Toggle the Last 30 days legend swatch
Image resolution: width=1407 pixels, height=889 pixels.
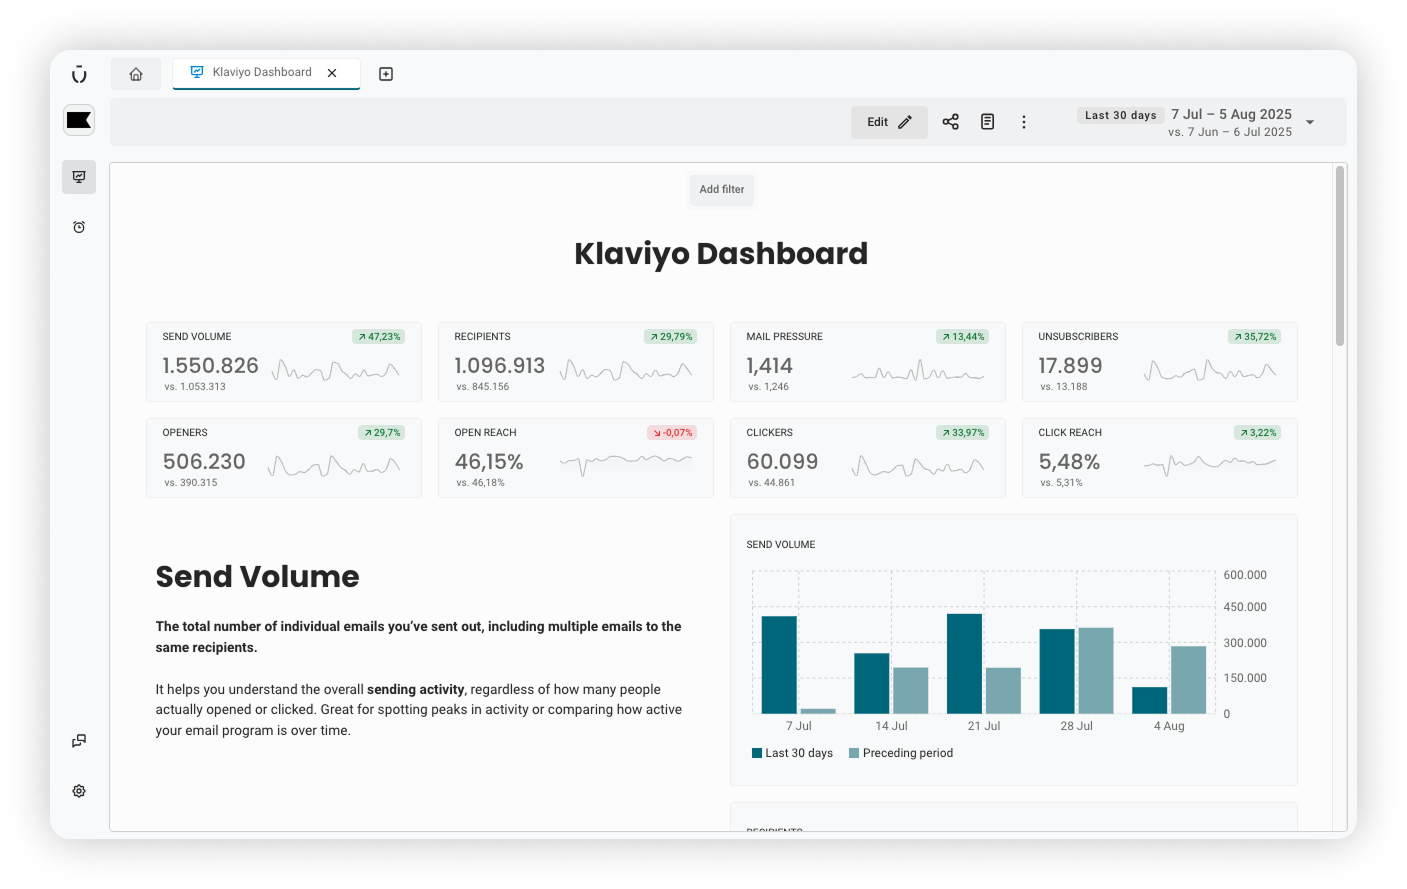[757, 753]
